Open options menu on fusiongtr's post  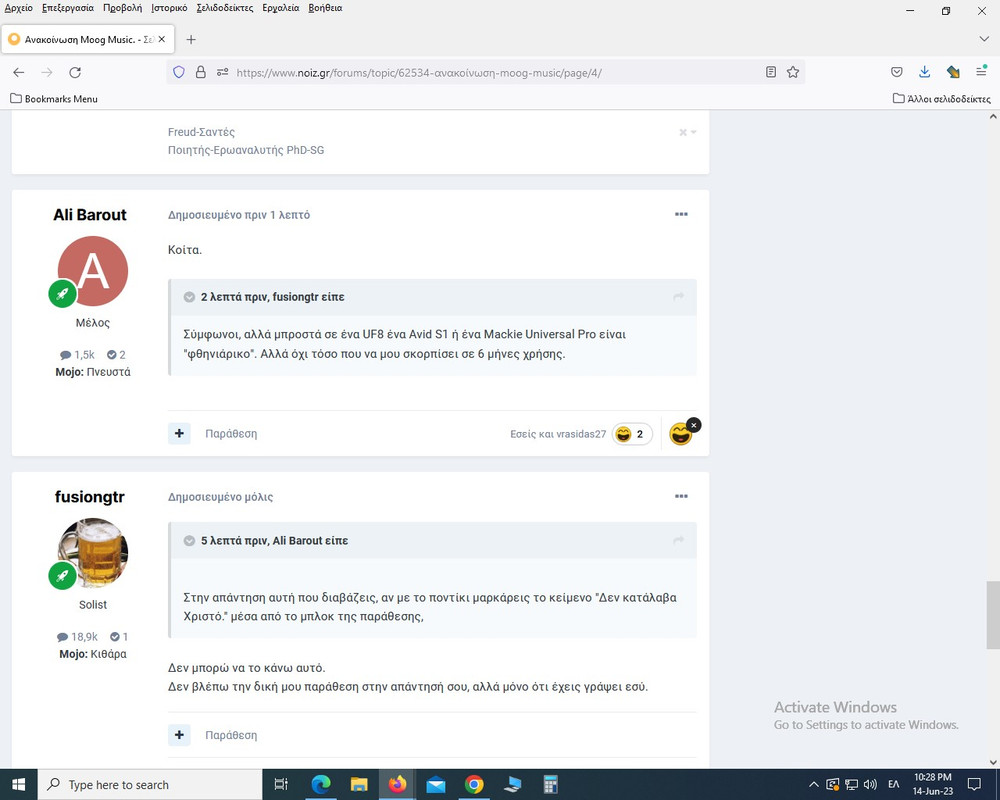coord(681,496)
